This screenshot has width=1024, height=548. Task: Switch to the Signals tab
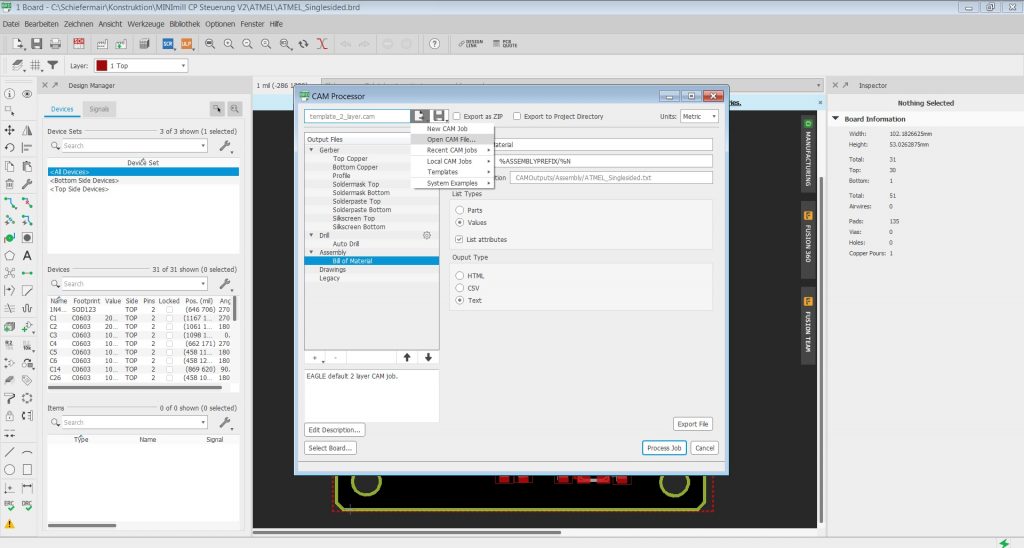coord(99,108)
